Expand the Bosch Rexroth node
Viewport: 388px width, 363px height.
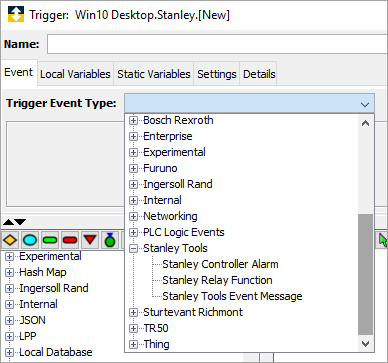tap(133, 120)
